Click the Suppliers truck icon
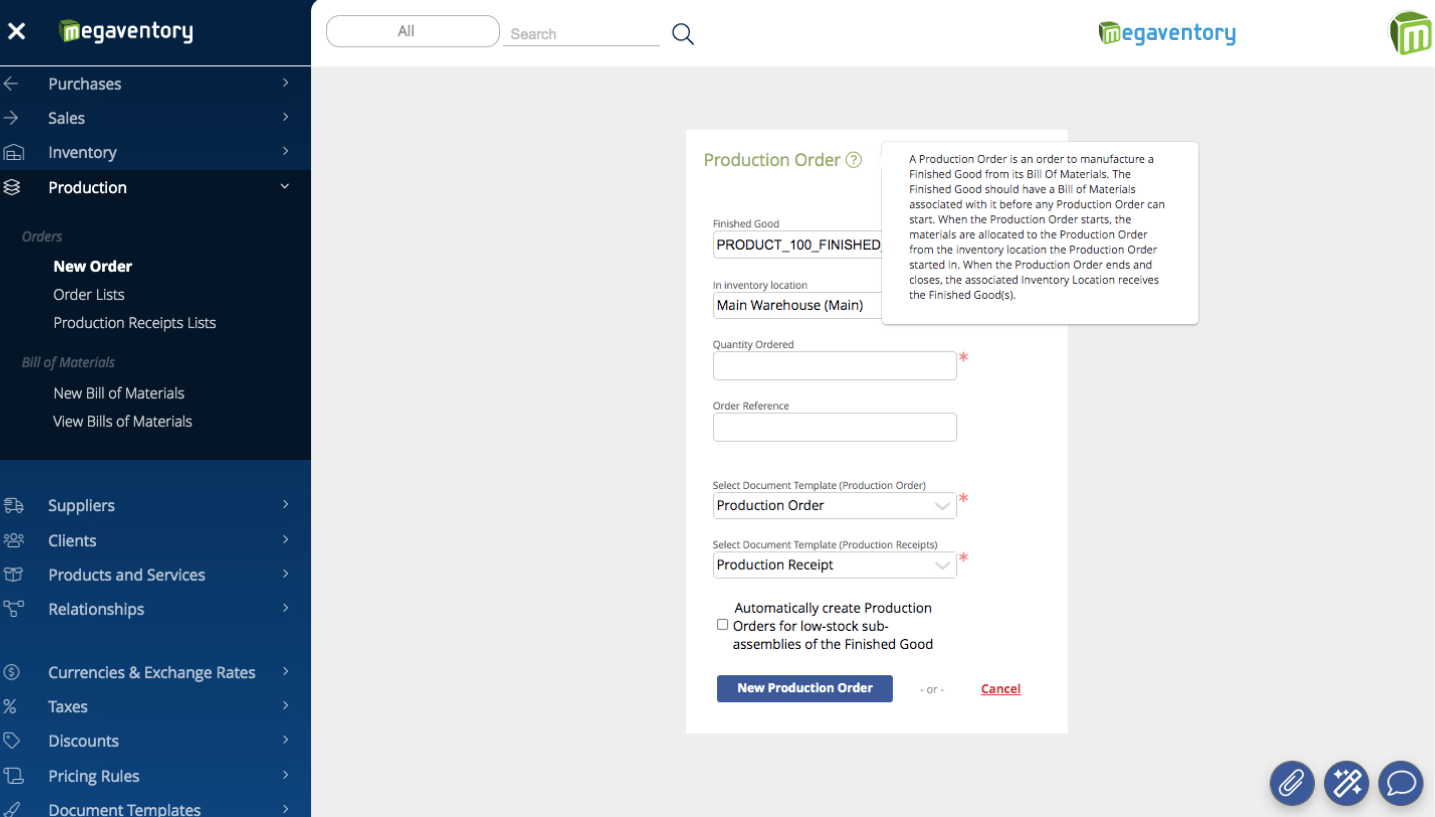 [x=13, y=505]
